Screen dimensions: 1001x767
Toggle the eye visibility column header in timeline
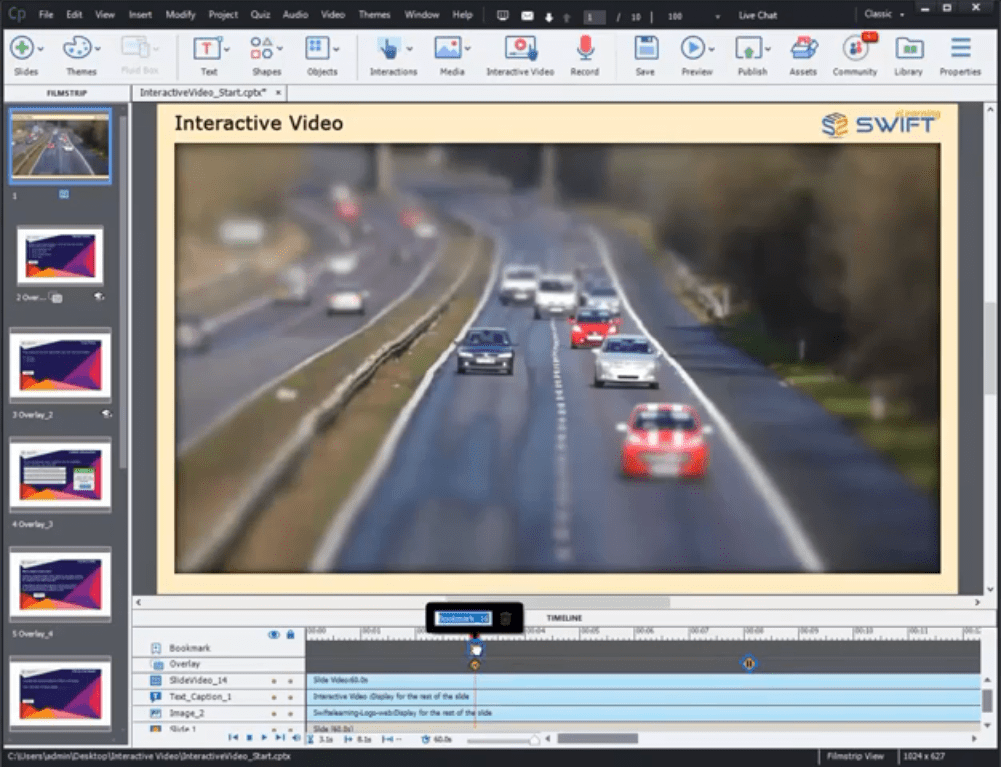[x=274, y=634]
